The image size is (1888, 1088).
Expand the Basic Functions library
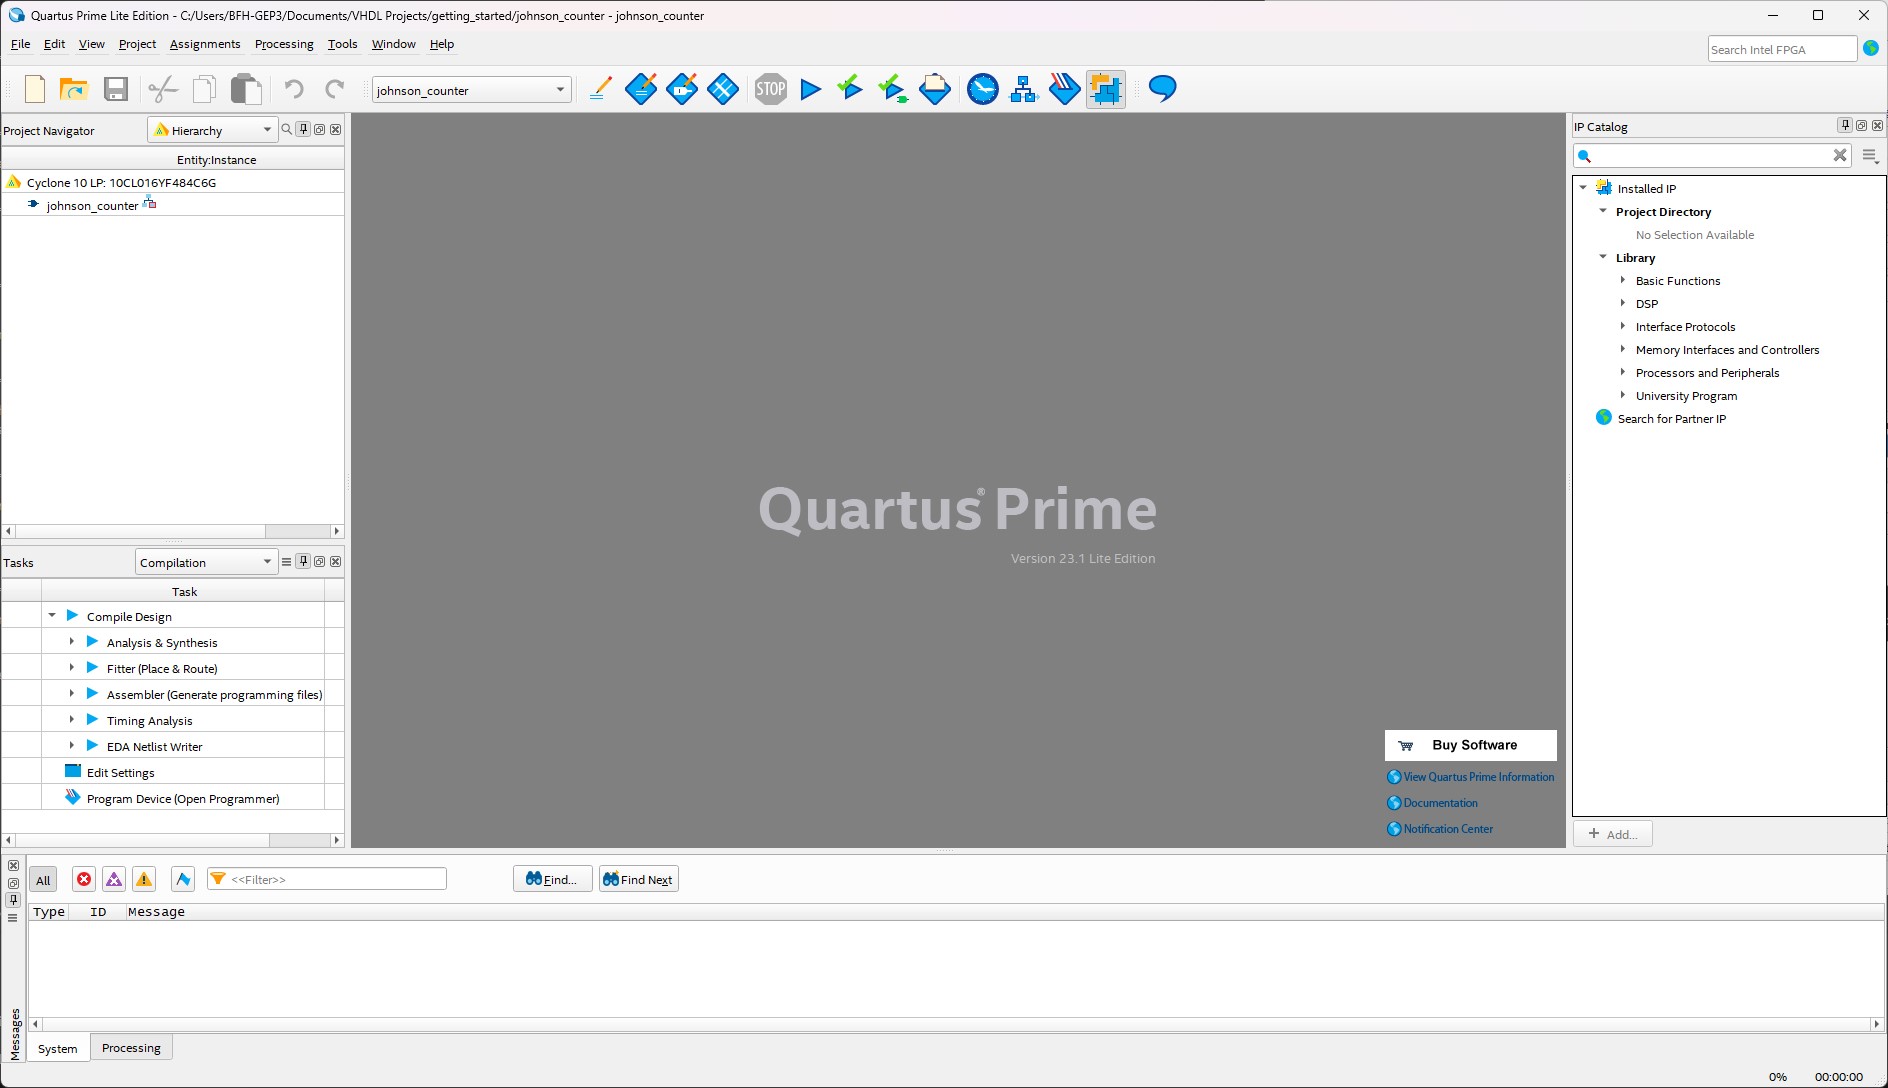1623,280
